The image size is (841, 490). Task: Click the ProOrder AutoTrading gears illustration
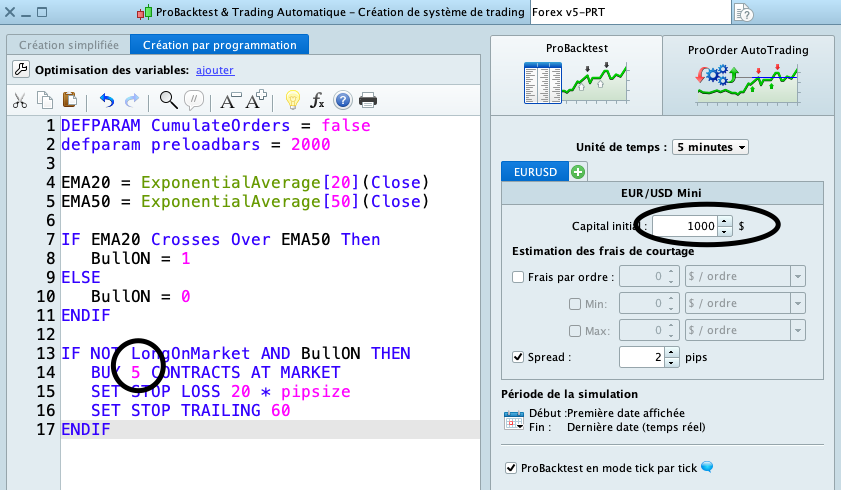(748, 84)
